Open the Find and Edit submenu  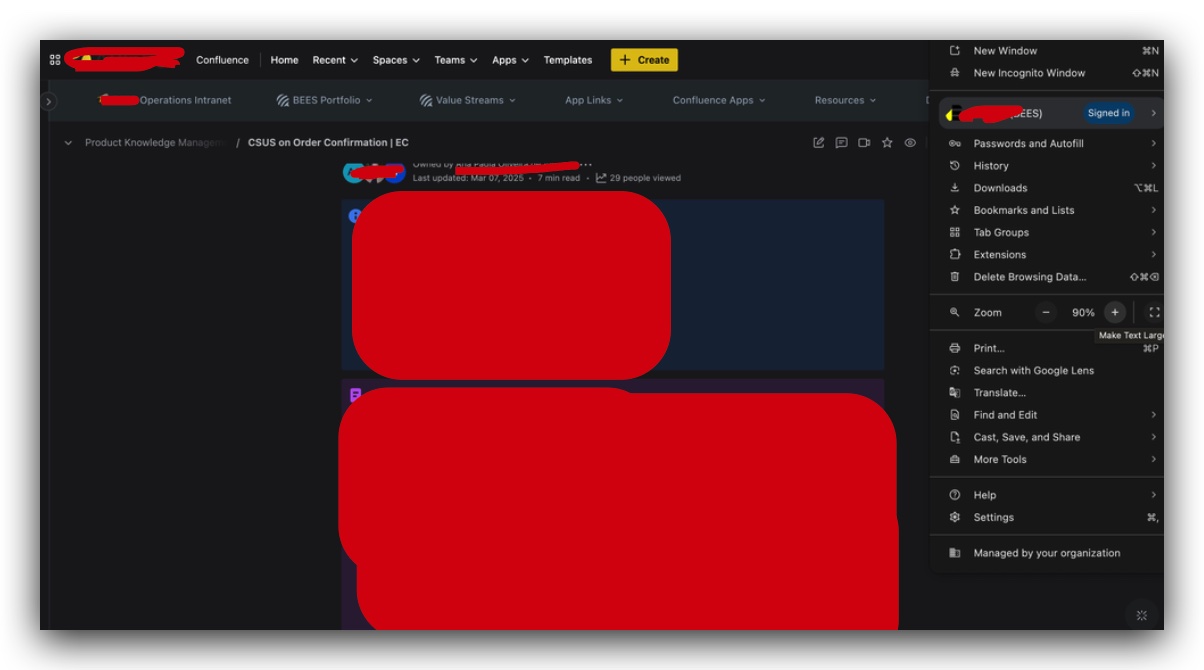point(1046,415)
